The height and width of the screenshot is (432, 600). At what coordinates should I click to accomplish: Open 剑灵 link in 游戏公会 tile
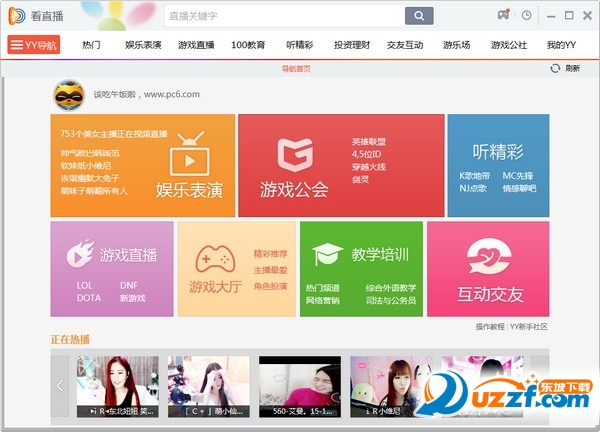[360, 179]
